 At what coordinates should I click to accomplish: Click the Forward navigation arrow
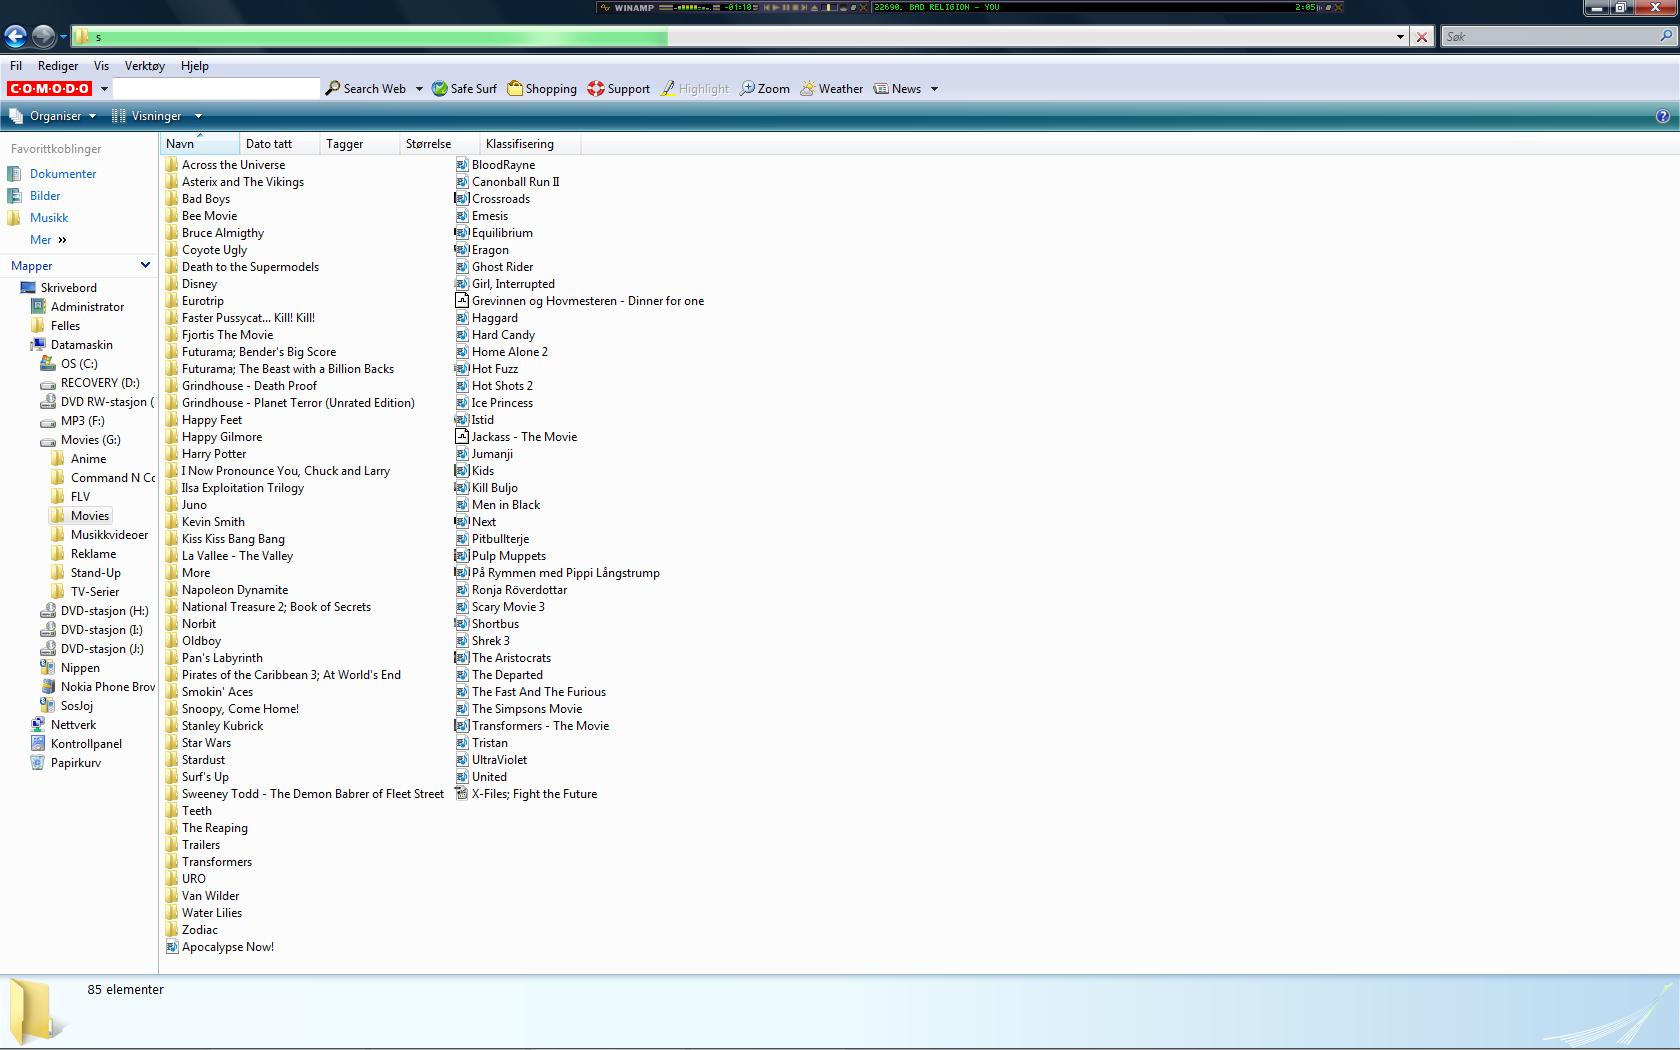43,37
